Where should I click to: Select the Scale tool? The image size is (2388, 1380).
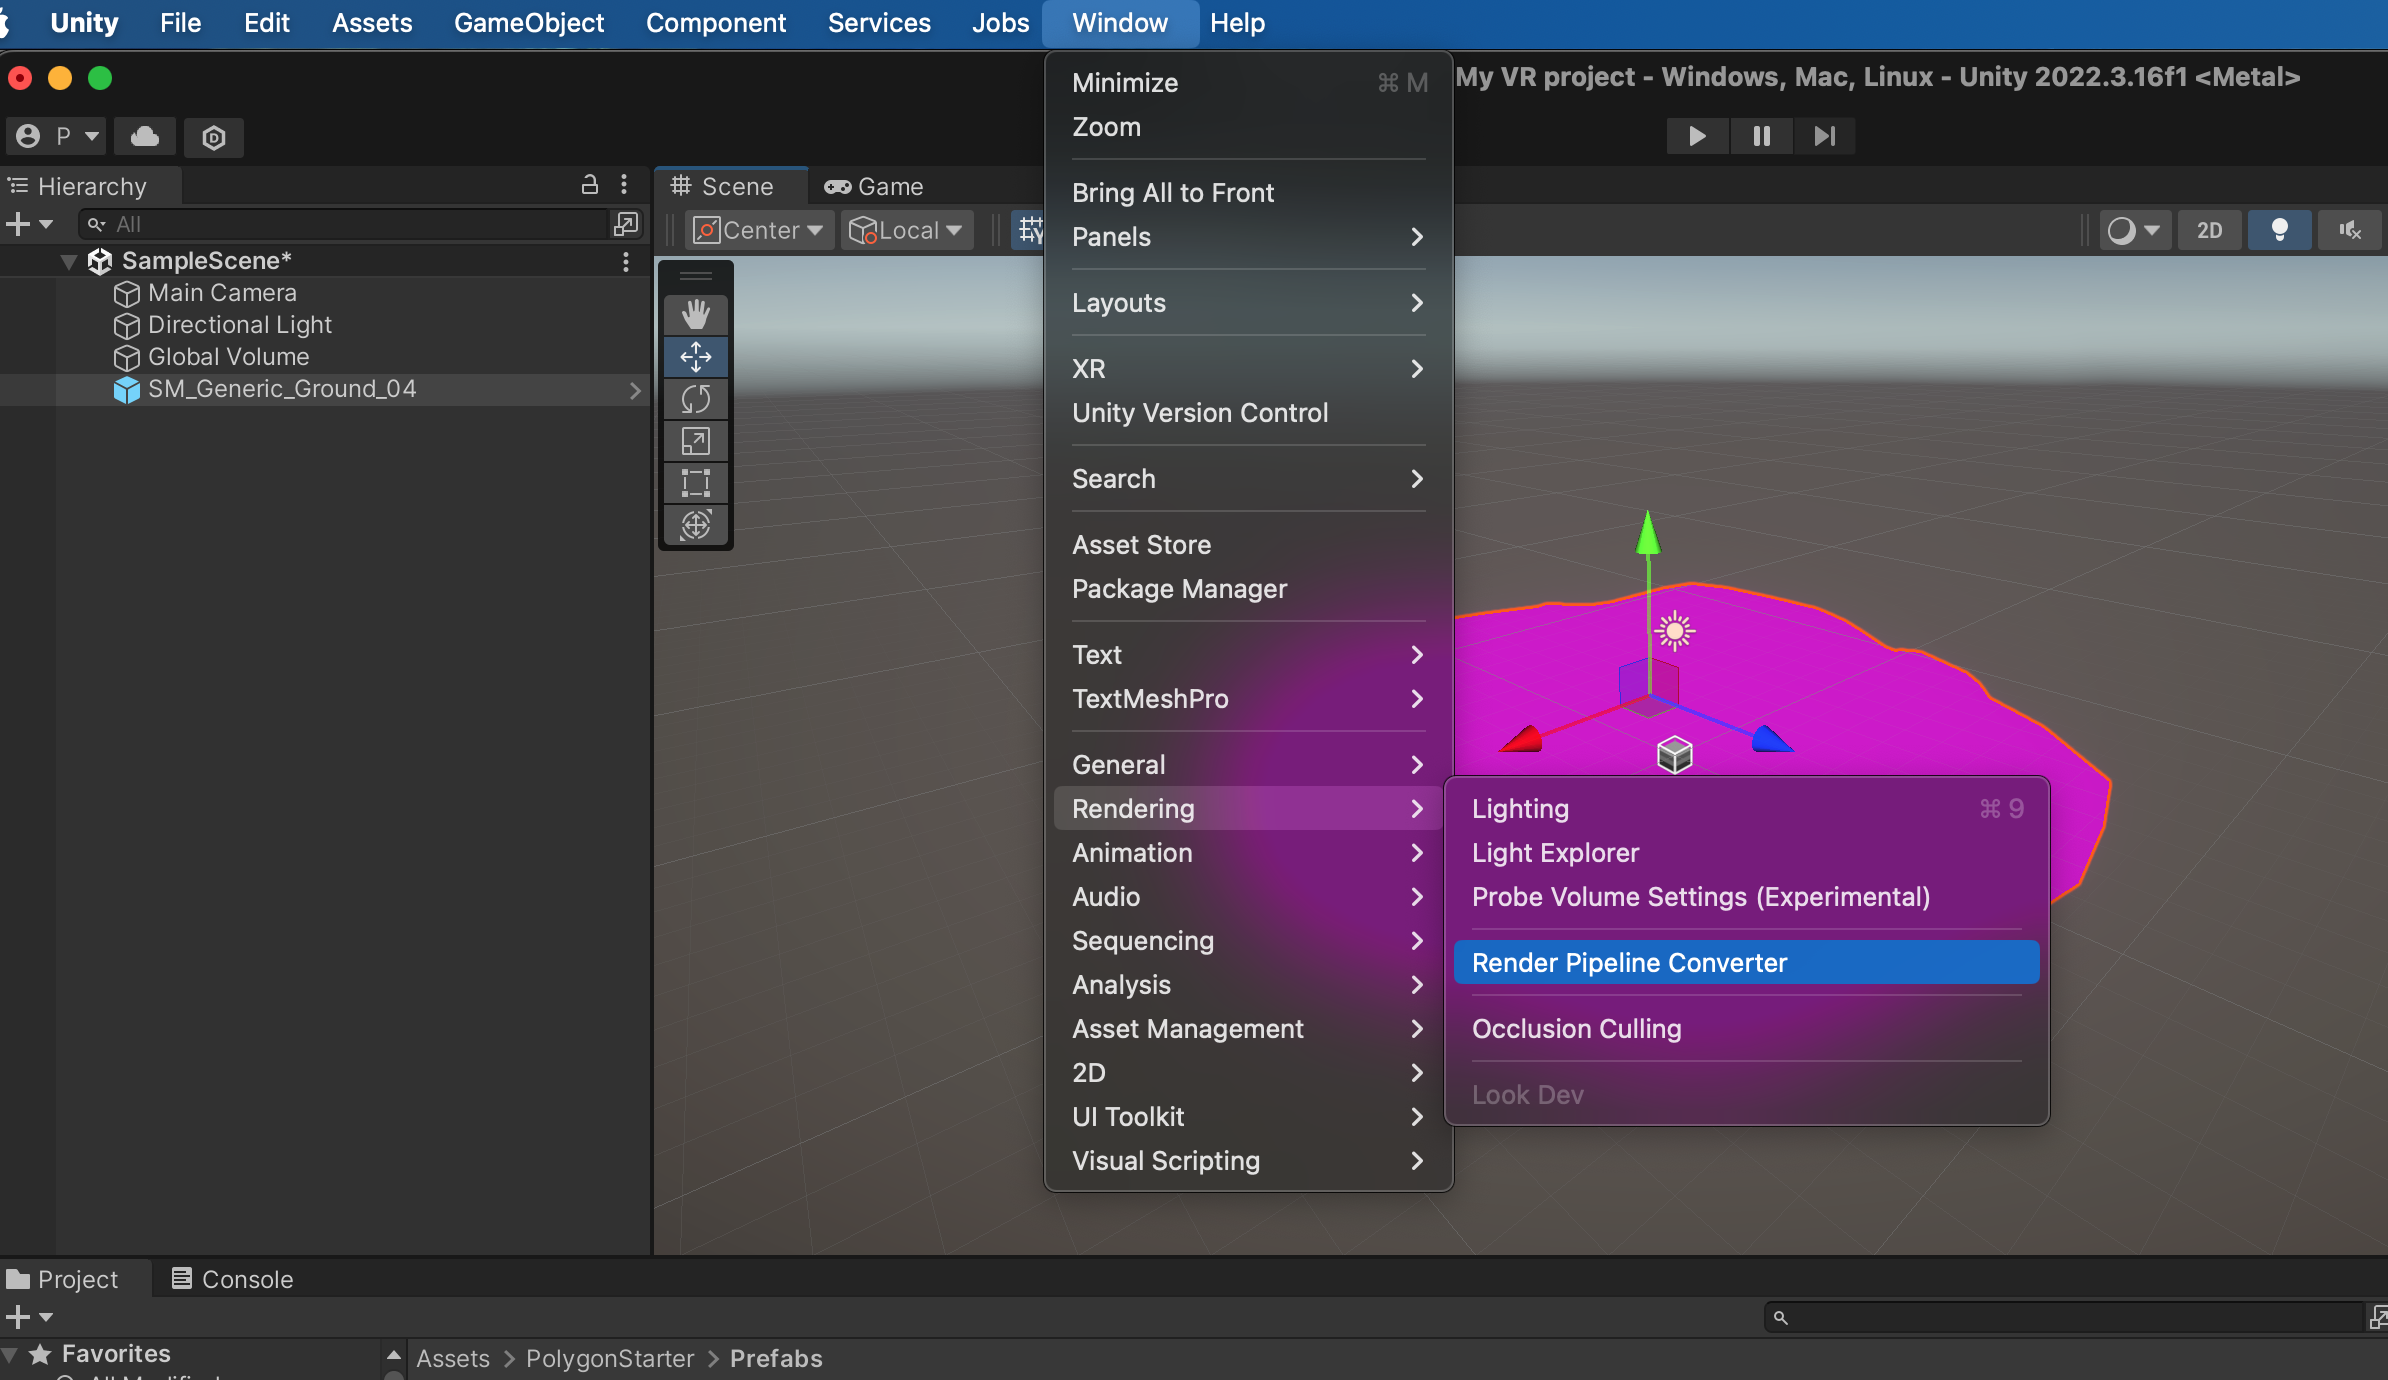pyautogui.click(x=695, y=441)
